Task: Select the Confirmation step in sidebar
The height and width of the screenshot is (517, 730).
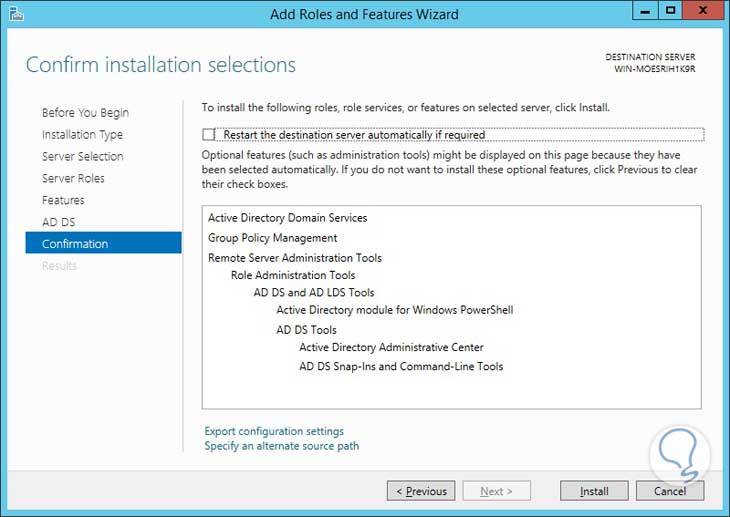Action: pos(75,244)
